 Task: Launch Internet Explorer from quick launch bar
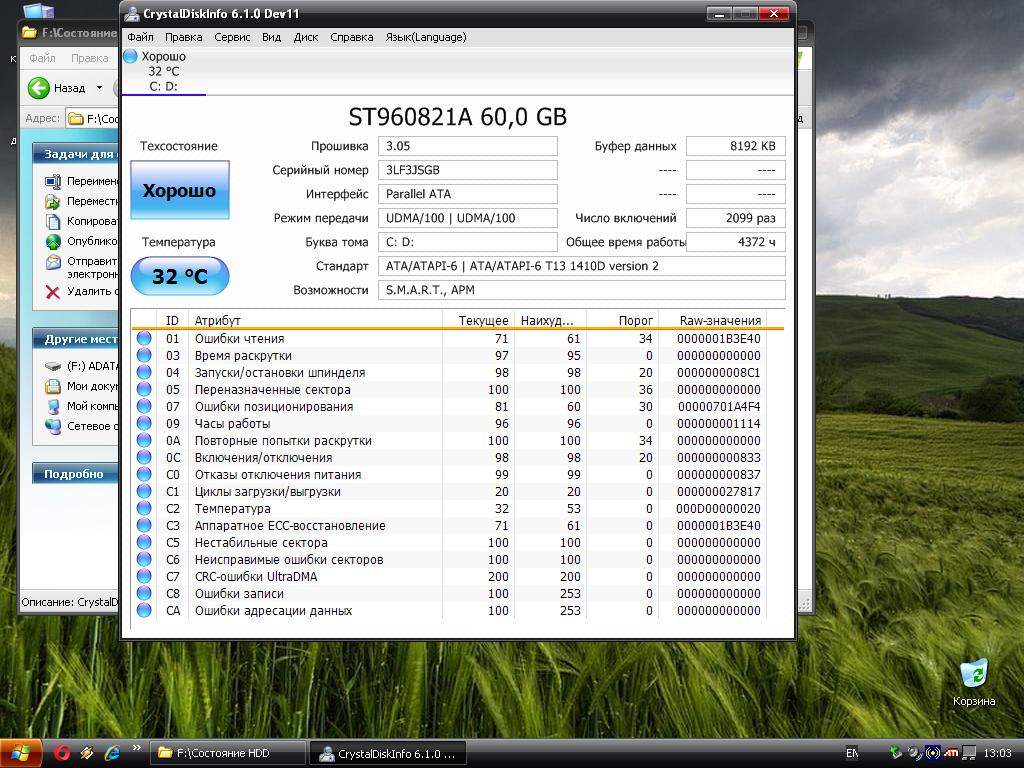click(112, 753)
